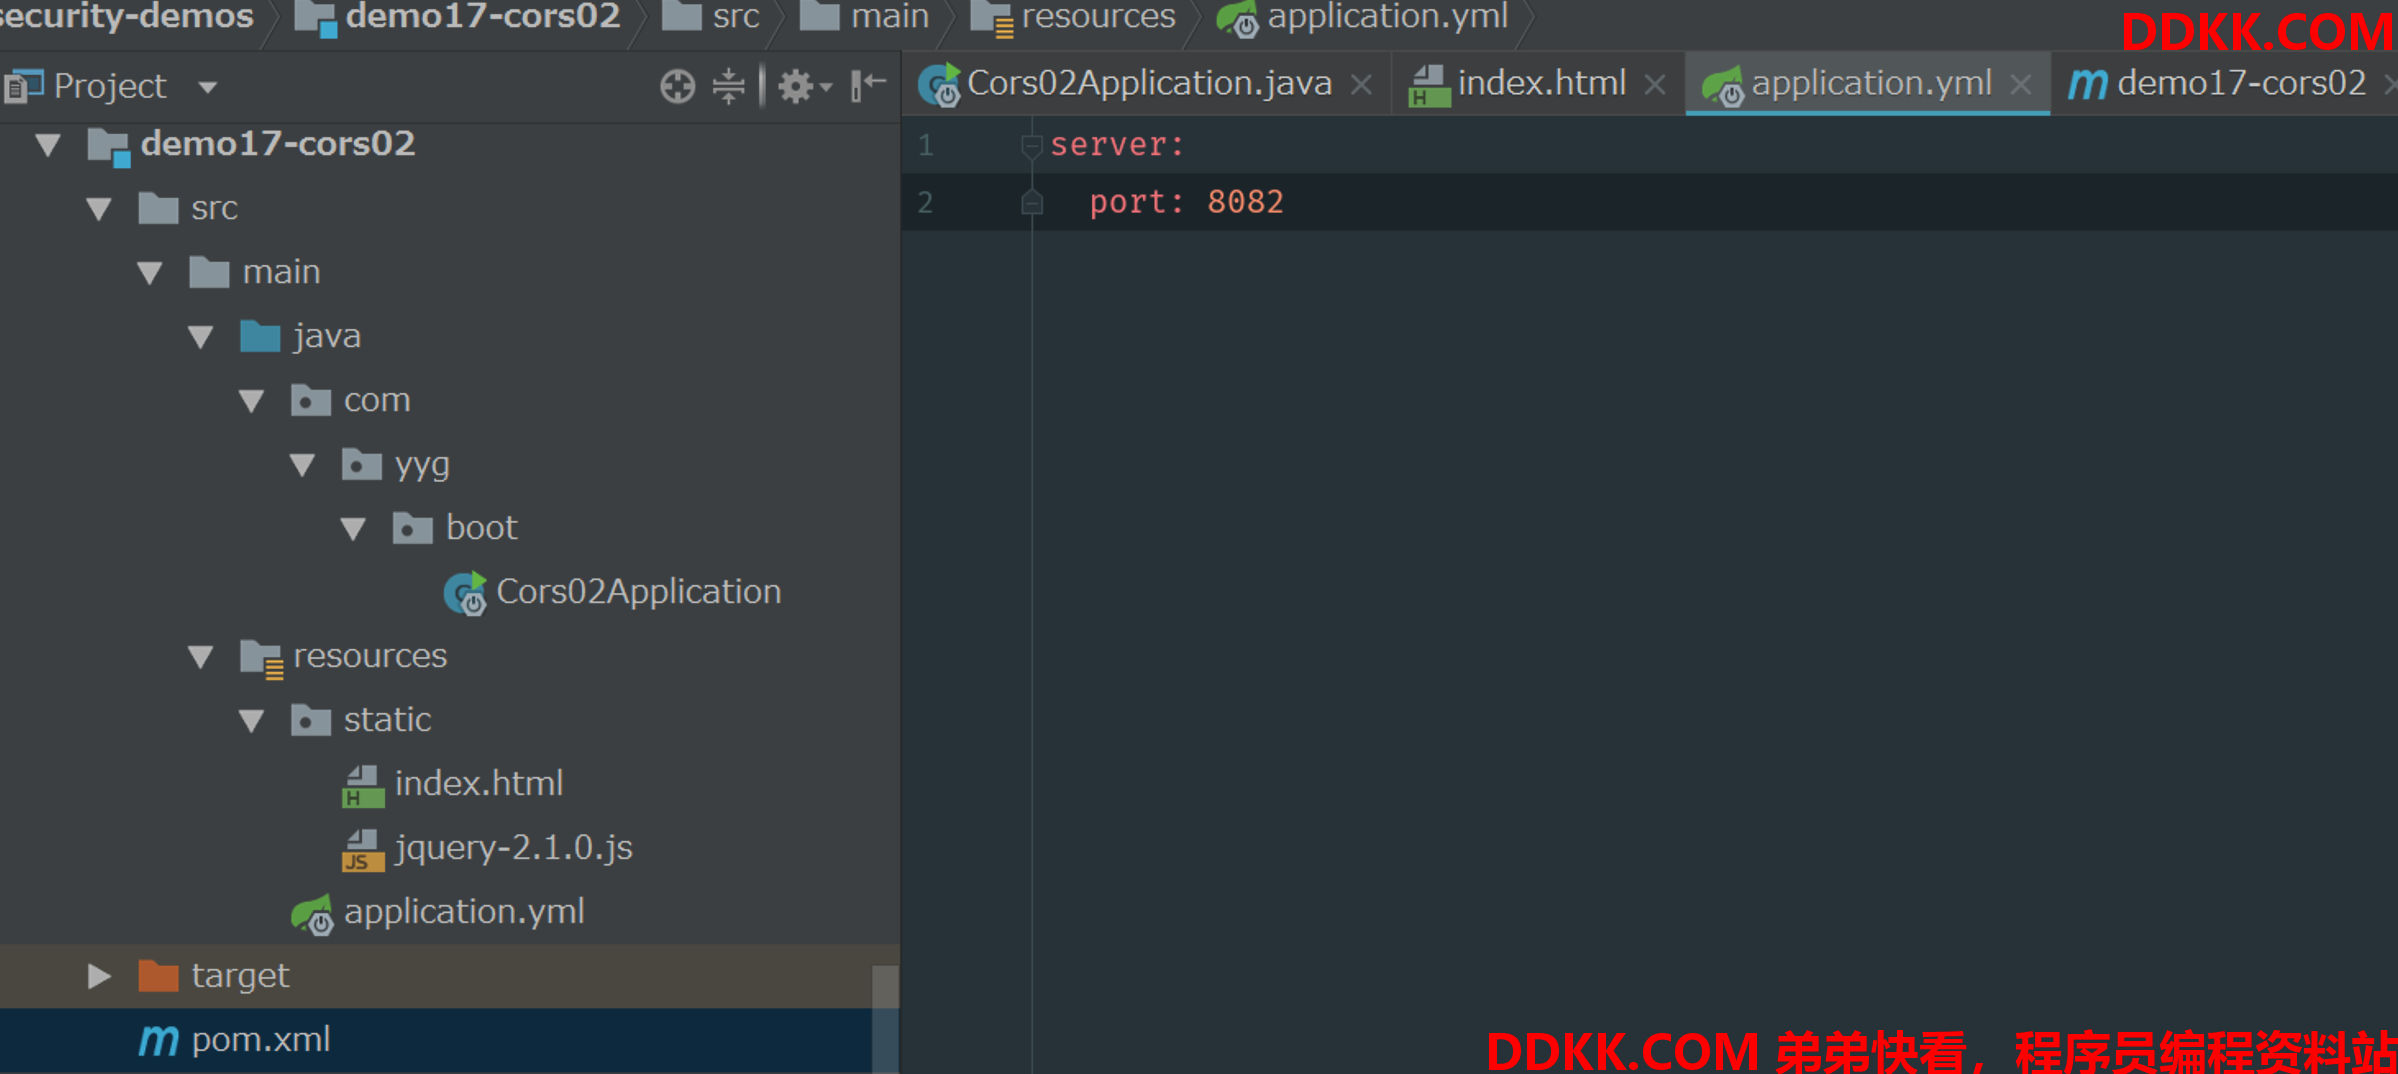This screenshot has width=2398, height=1074.
Task: Click security-demos in the breadcrumb bar
Action: click(x=127, y=17)
